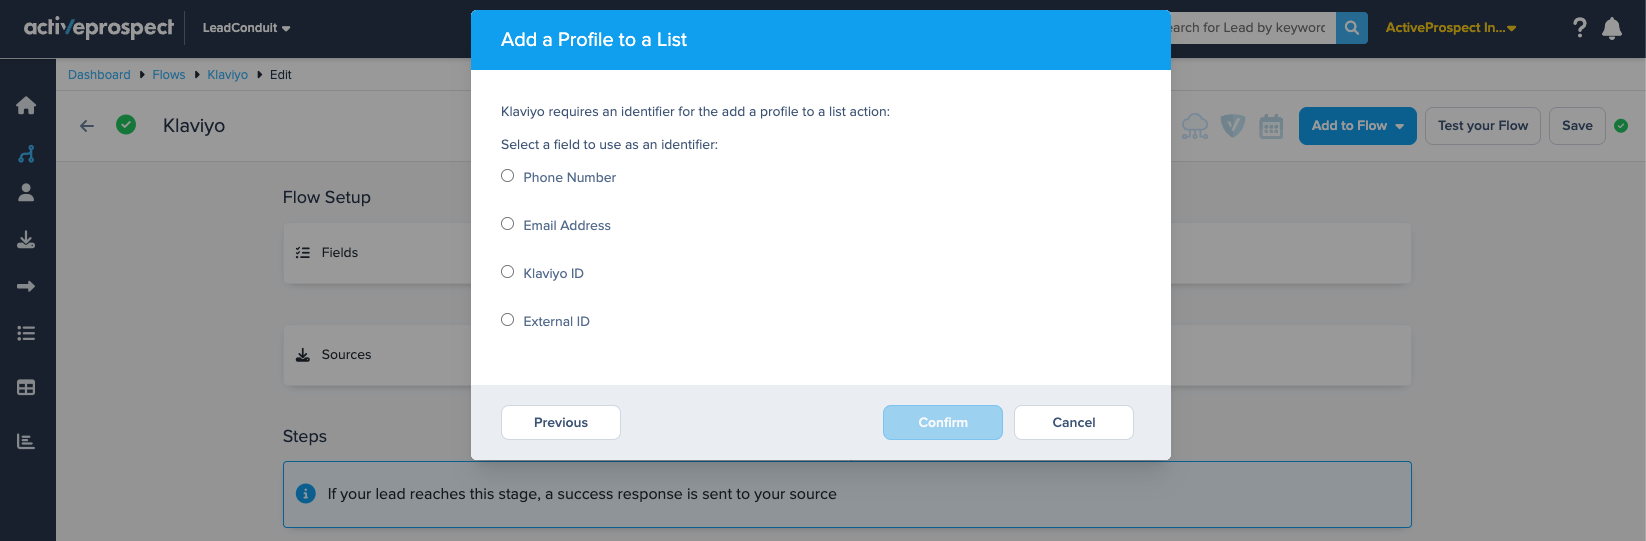
Task: Click the Home icon in sidebar
Action: point(27,106)
